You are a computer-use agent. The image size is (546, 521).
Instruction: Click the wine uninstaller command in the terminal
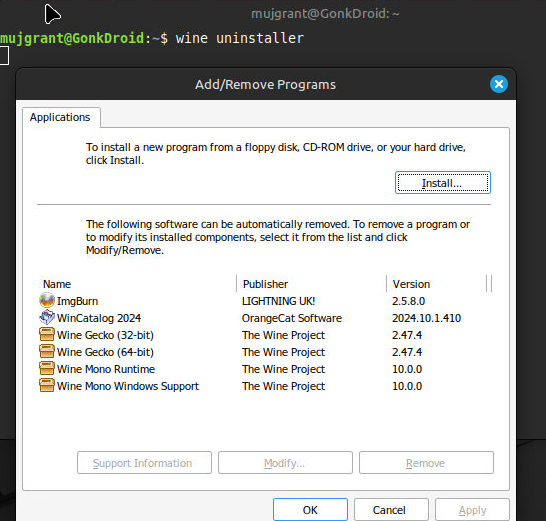[240, 38]
